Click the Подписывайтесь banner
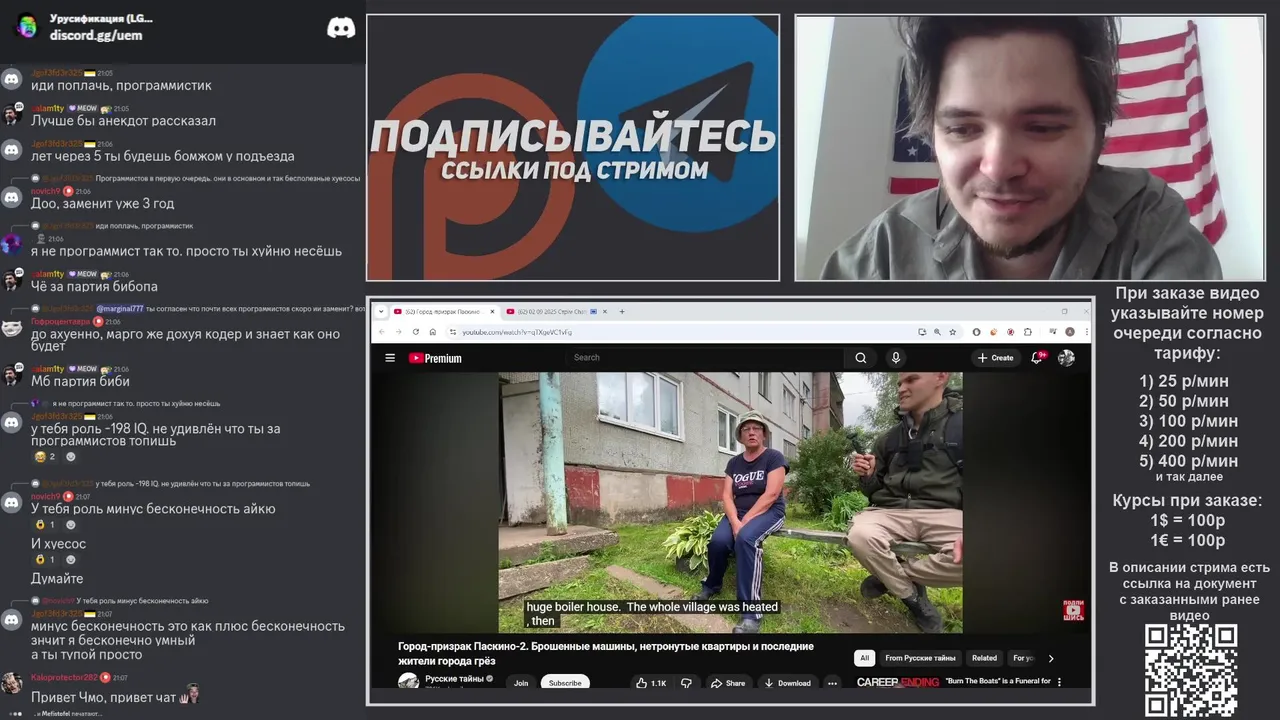The width and height of the screenshot is (1280, 720). [573, 148]
